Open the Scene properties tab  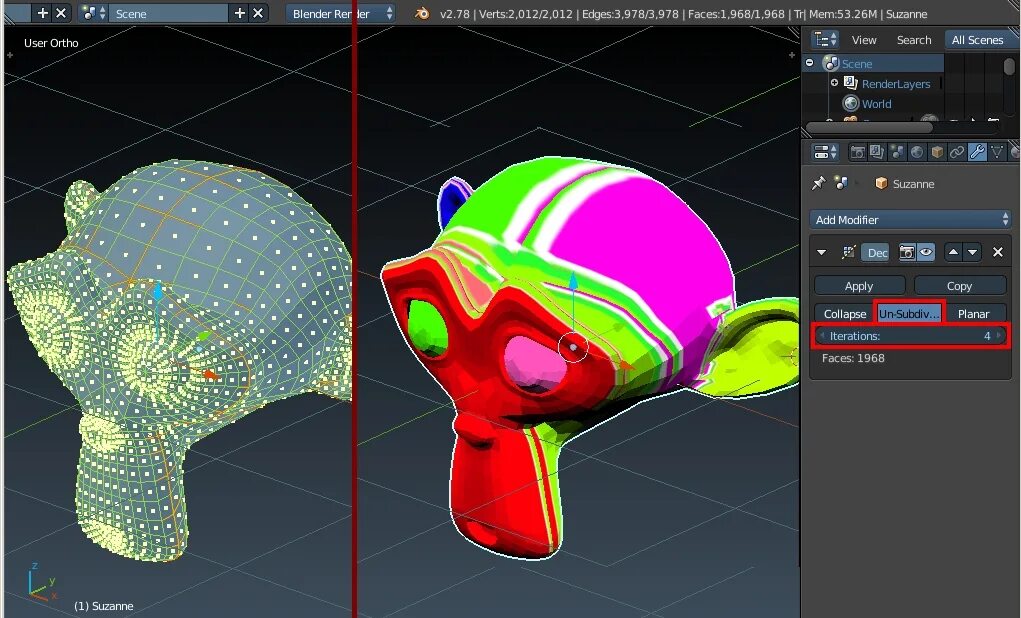(897, 152)
